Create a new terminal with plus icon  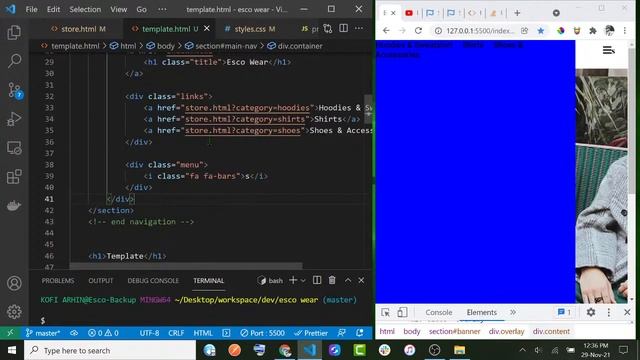293,280
